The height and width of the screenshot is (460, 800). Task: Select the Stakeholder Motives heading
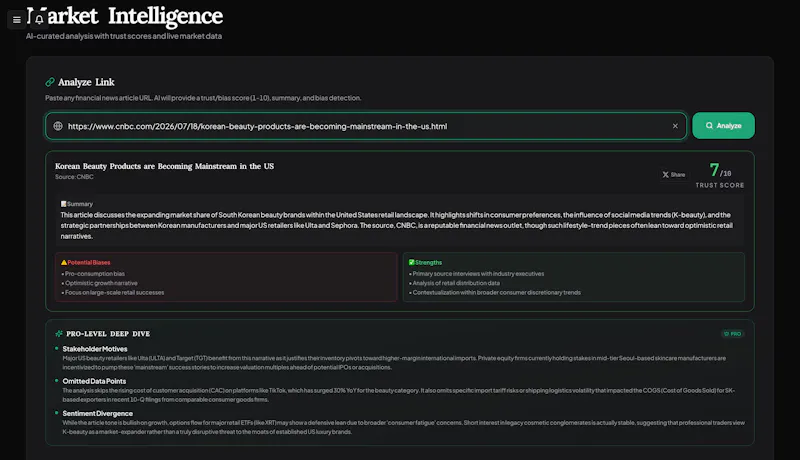click(x=95, y=349)
